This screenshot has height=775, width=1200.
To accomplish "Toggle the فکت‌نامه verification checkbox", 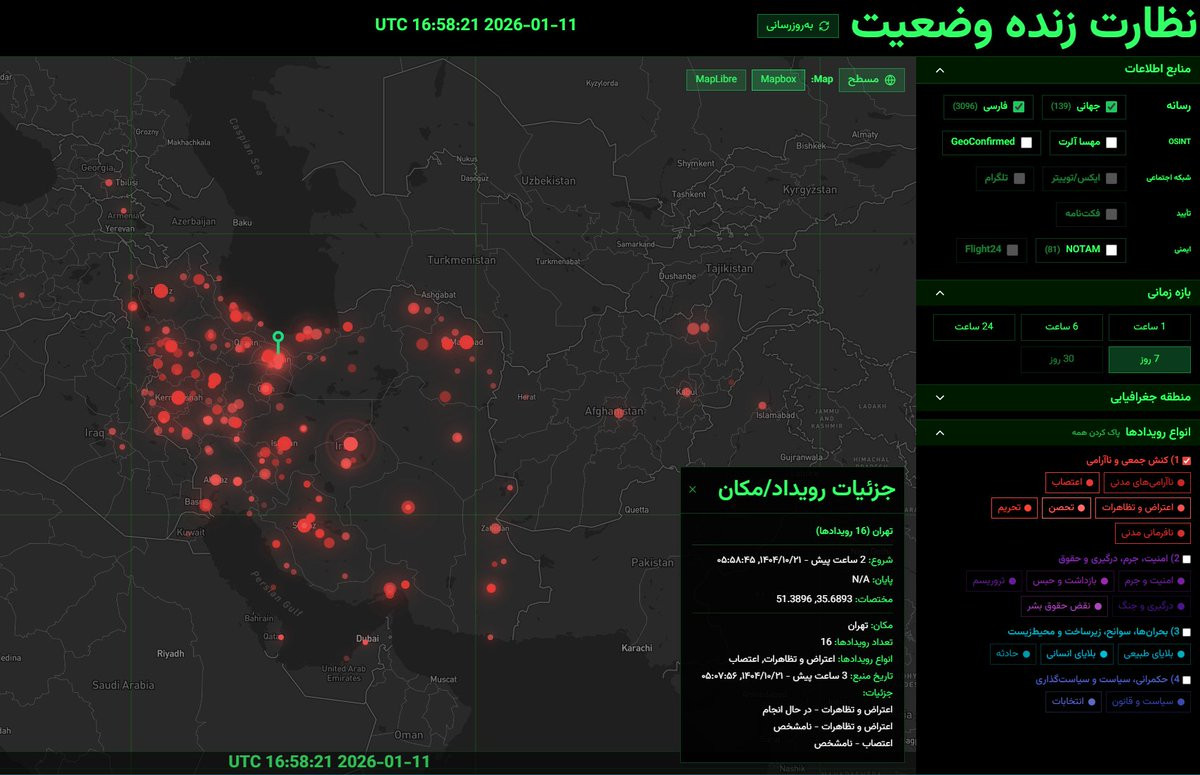I will pyautogui.click(x=1111, y=213).
